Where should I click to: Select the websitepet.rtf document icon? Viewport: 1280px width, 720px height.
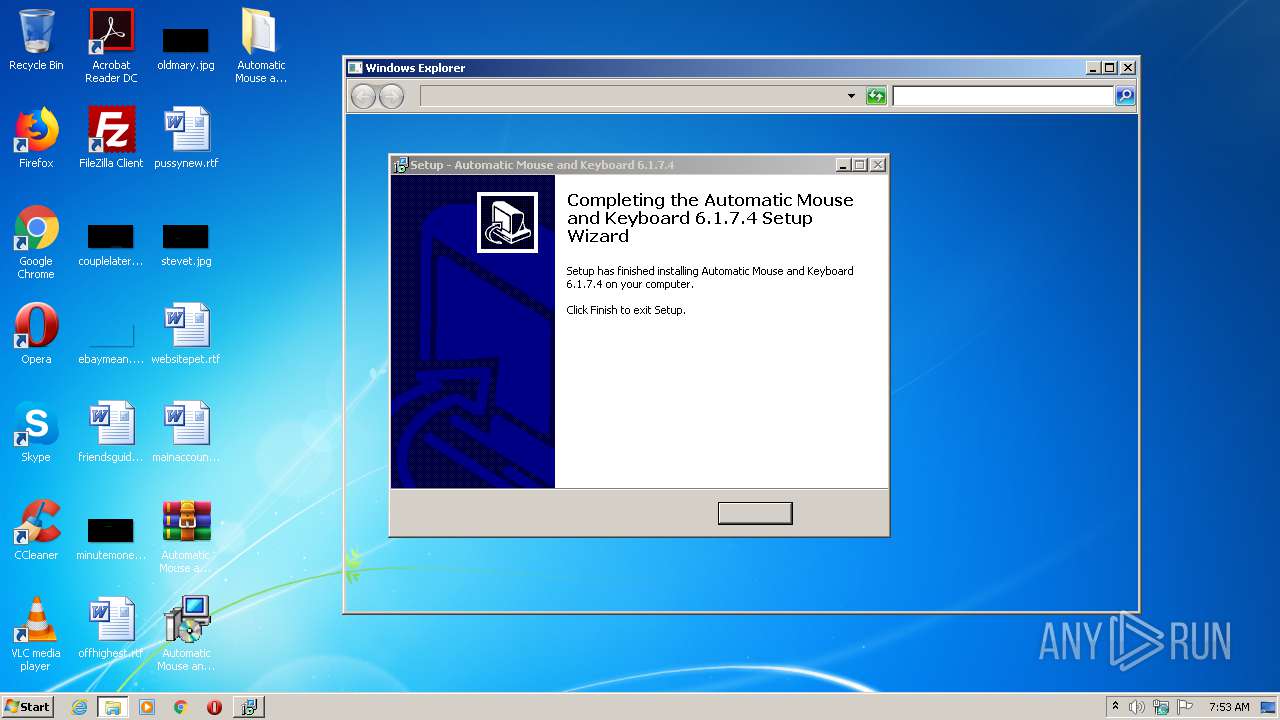(x=186, y=334)
